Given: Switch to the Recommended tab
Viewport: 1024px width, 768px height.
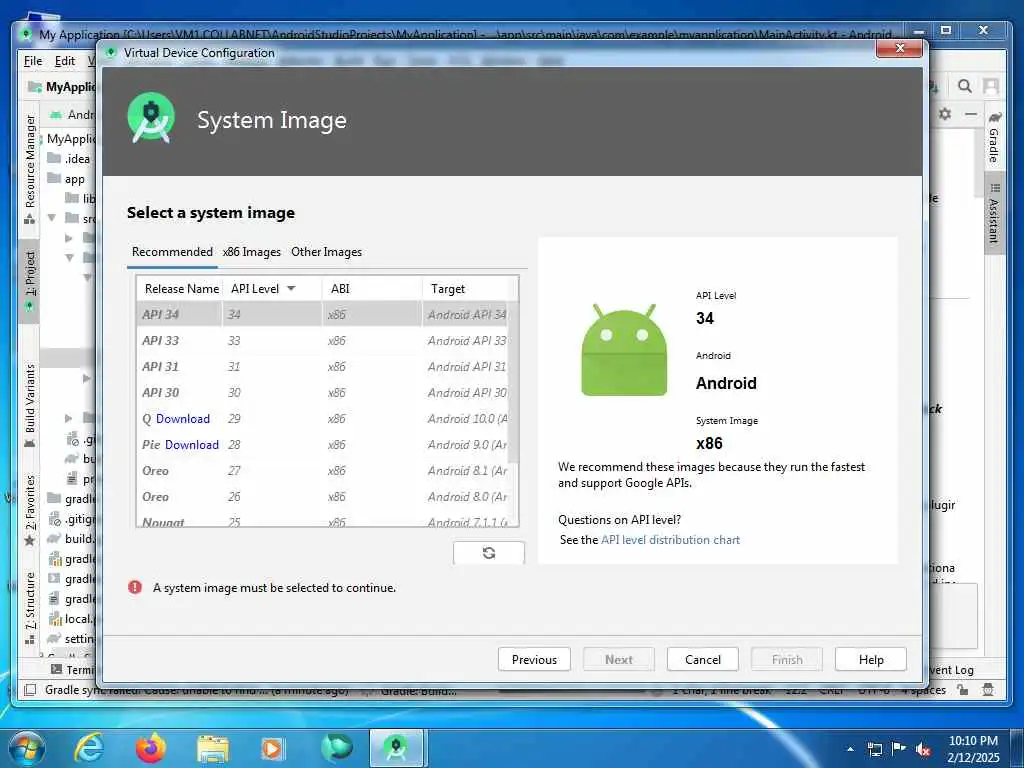Looking at the screenshot, I should tap(172, 252).
